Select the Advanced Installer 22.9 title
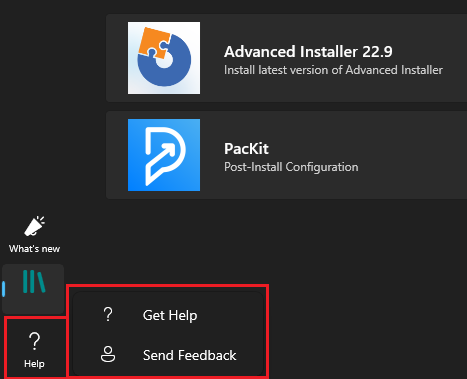467x379 pixels. [x=308, y=52]
